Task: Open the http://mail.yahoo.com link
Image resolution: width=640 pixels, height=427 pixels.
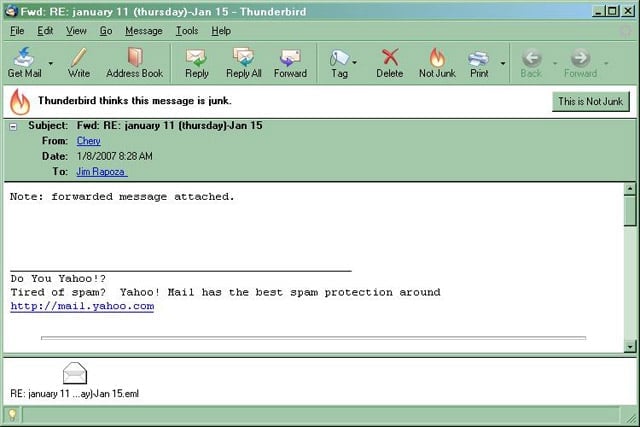Action: 82,307
